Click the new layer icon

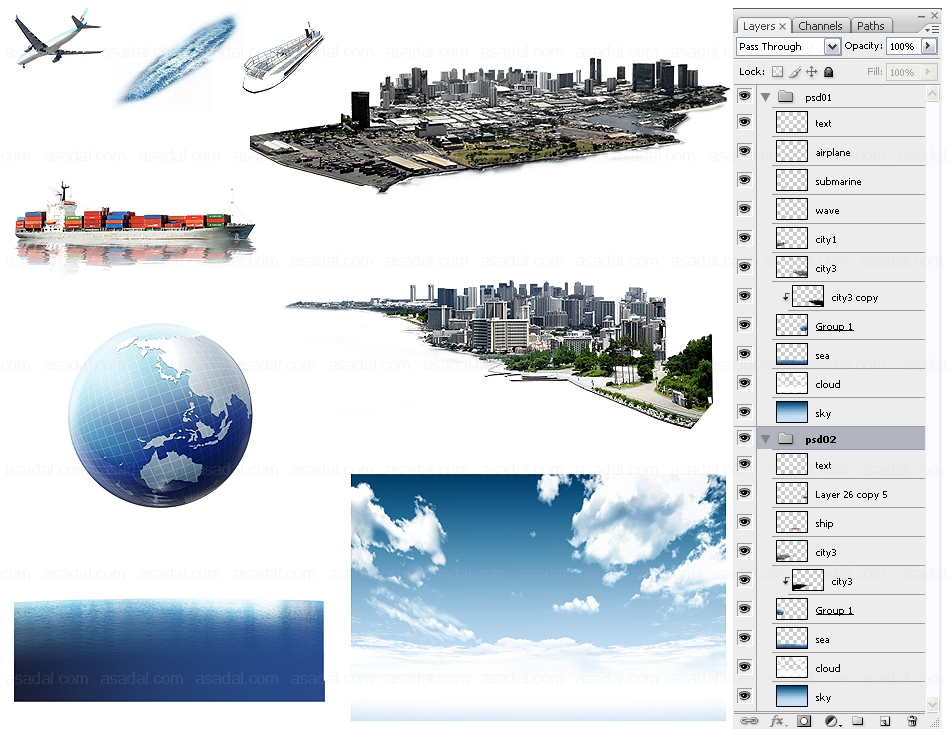point(884,721)
